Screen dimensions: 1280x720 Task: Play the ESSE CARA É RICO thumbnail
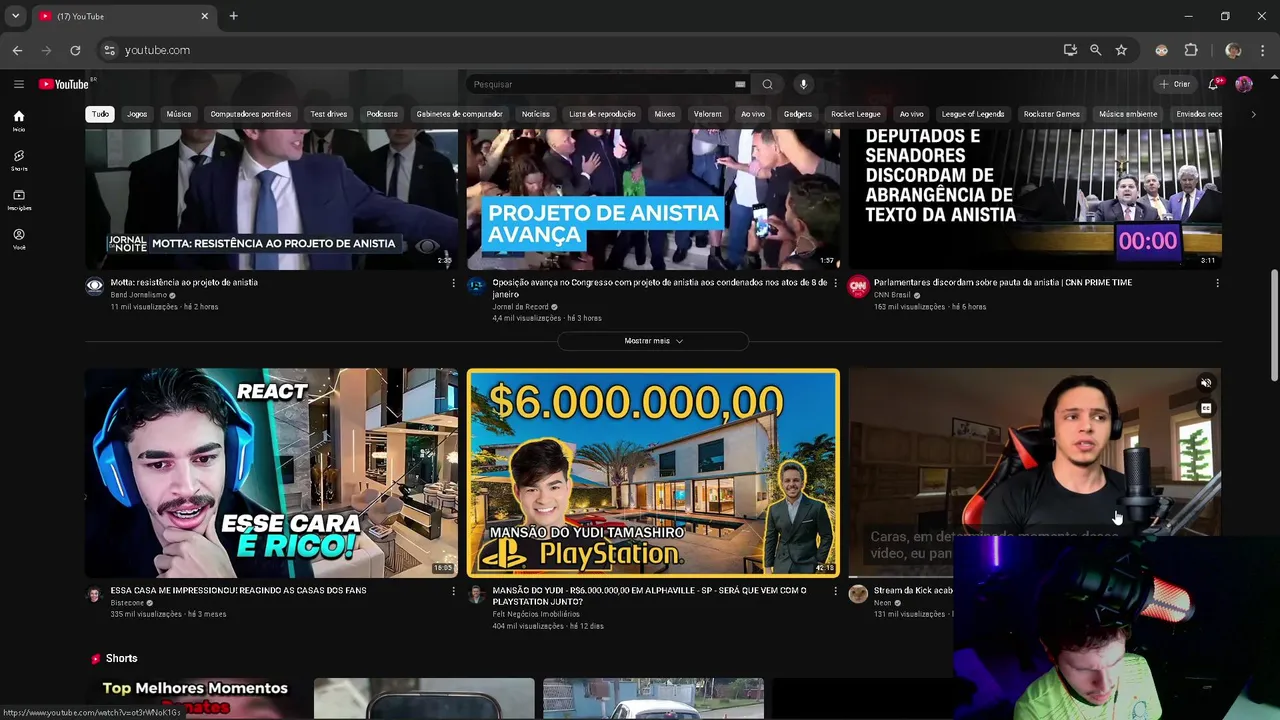(x=271, y=473)
